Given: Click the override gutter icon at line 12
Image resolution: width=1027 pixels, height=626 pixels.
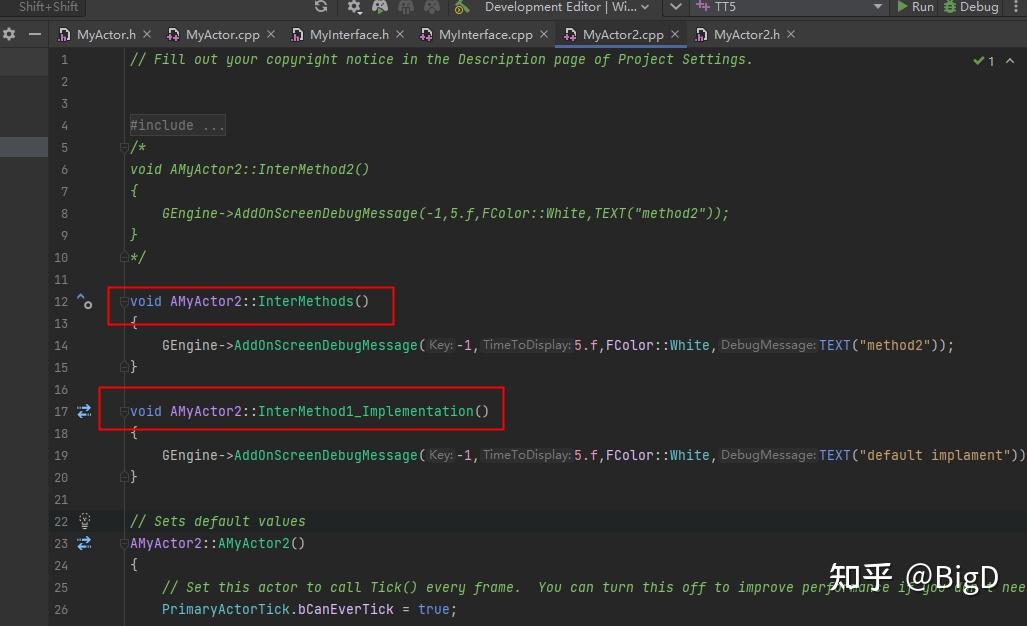Looking at the screenshot, I should (84, 301).
